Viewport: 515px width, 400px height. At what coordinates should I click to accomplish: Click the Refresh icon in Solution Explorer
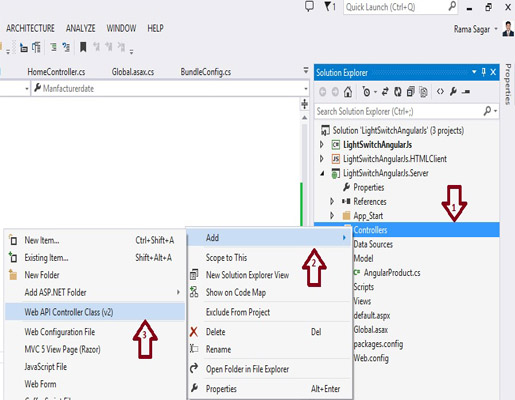tap(398, 91)
